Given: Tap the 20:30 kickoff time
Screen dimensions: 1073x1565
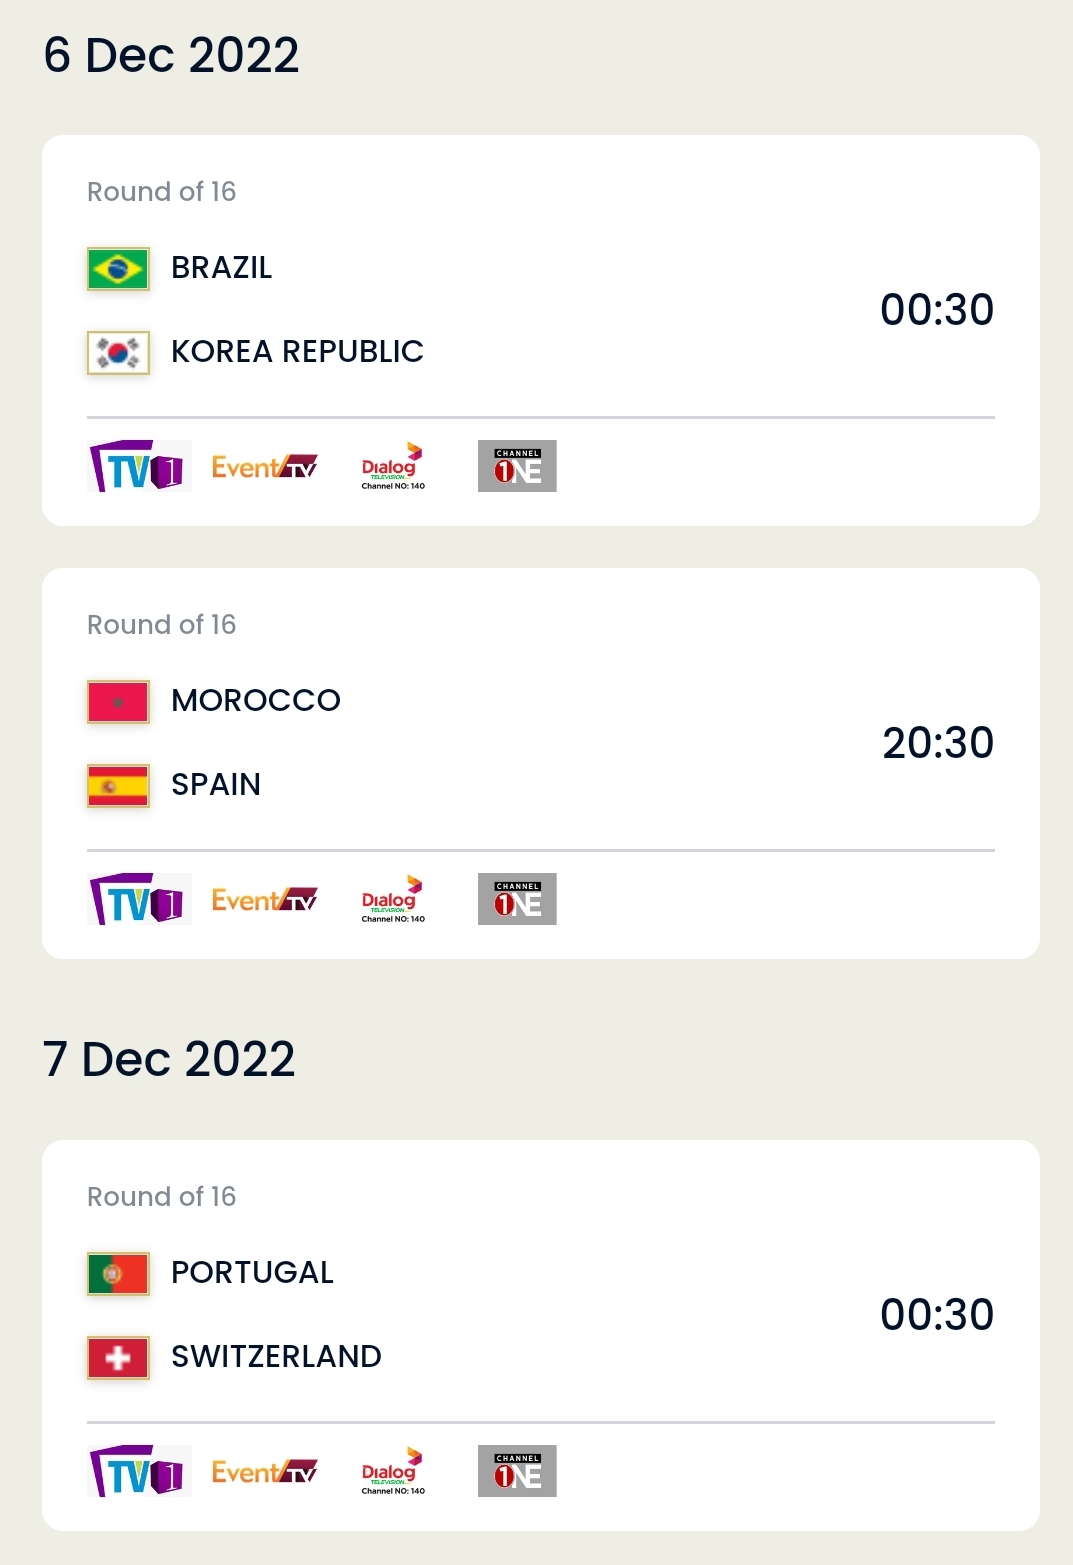Looking at the screenshot, I should [937, 743].
